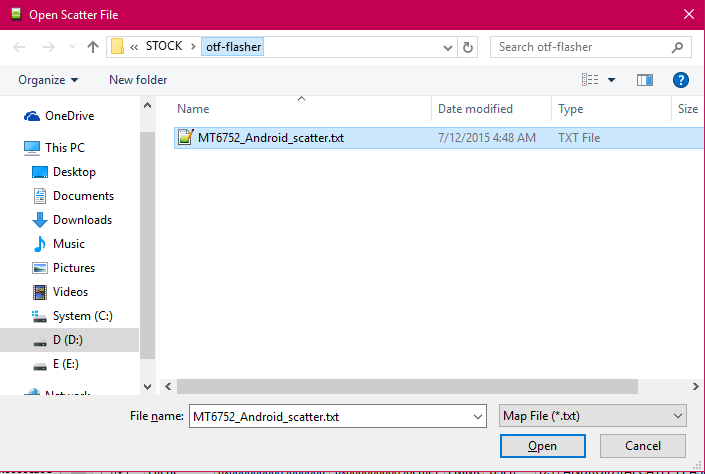Click horizontal scrollbar left arrow

point(168,387)
